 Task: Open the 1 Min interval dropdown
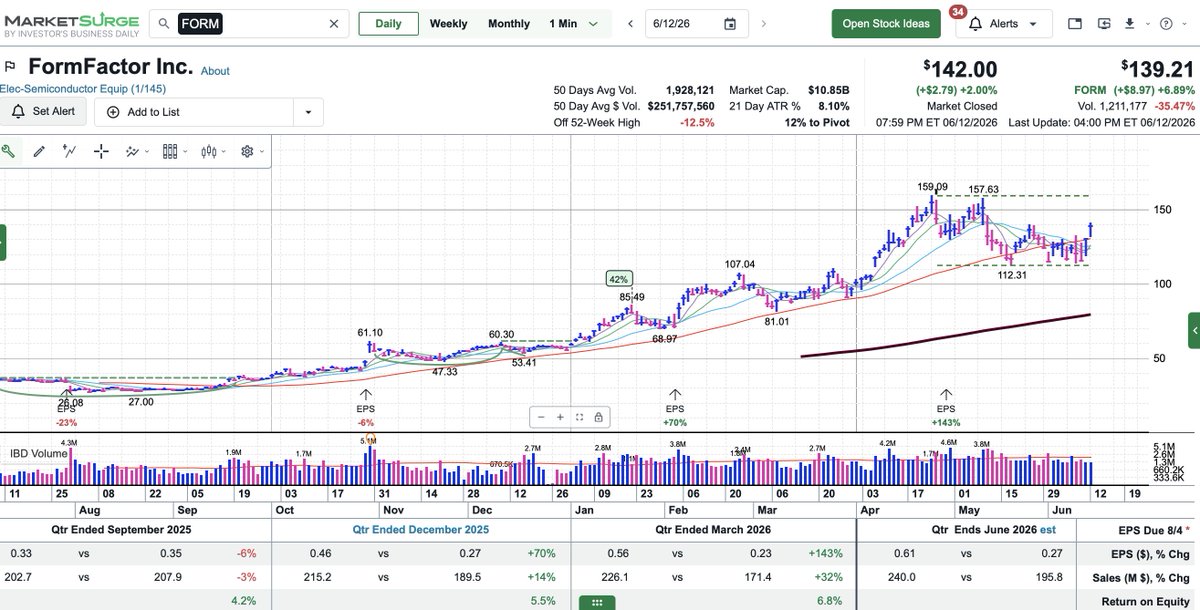tap(574, 23)
